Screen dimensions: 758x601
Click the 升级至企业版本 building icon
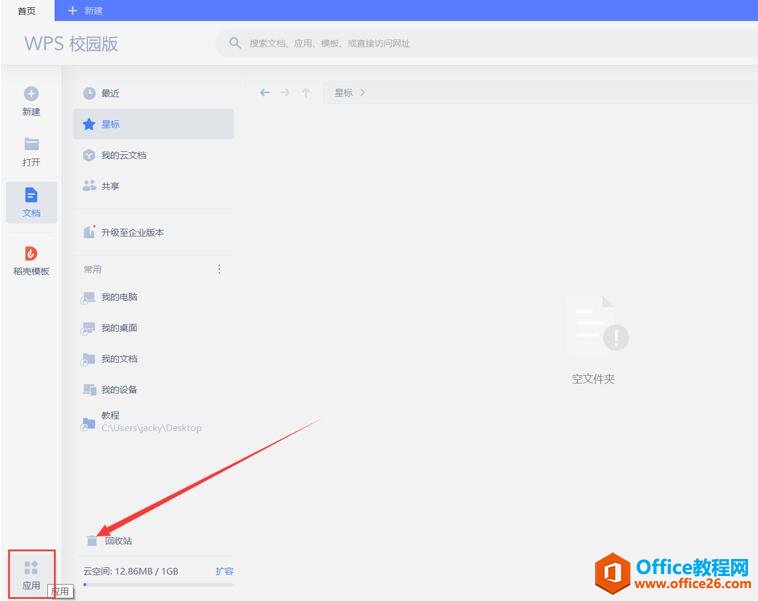[x=89, y=232]
